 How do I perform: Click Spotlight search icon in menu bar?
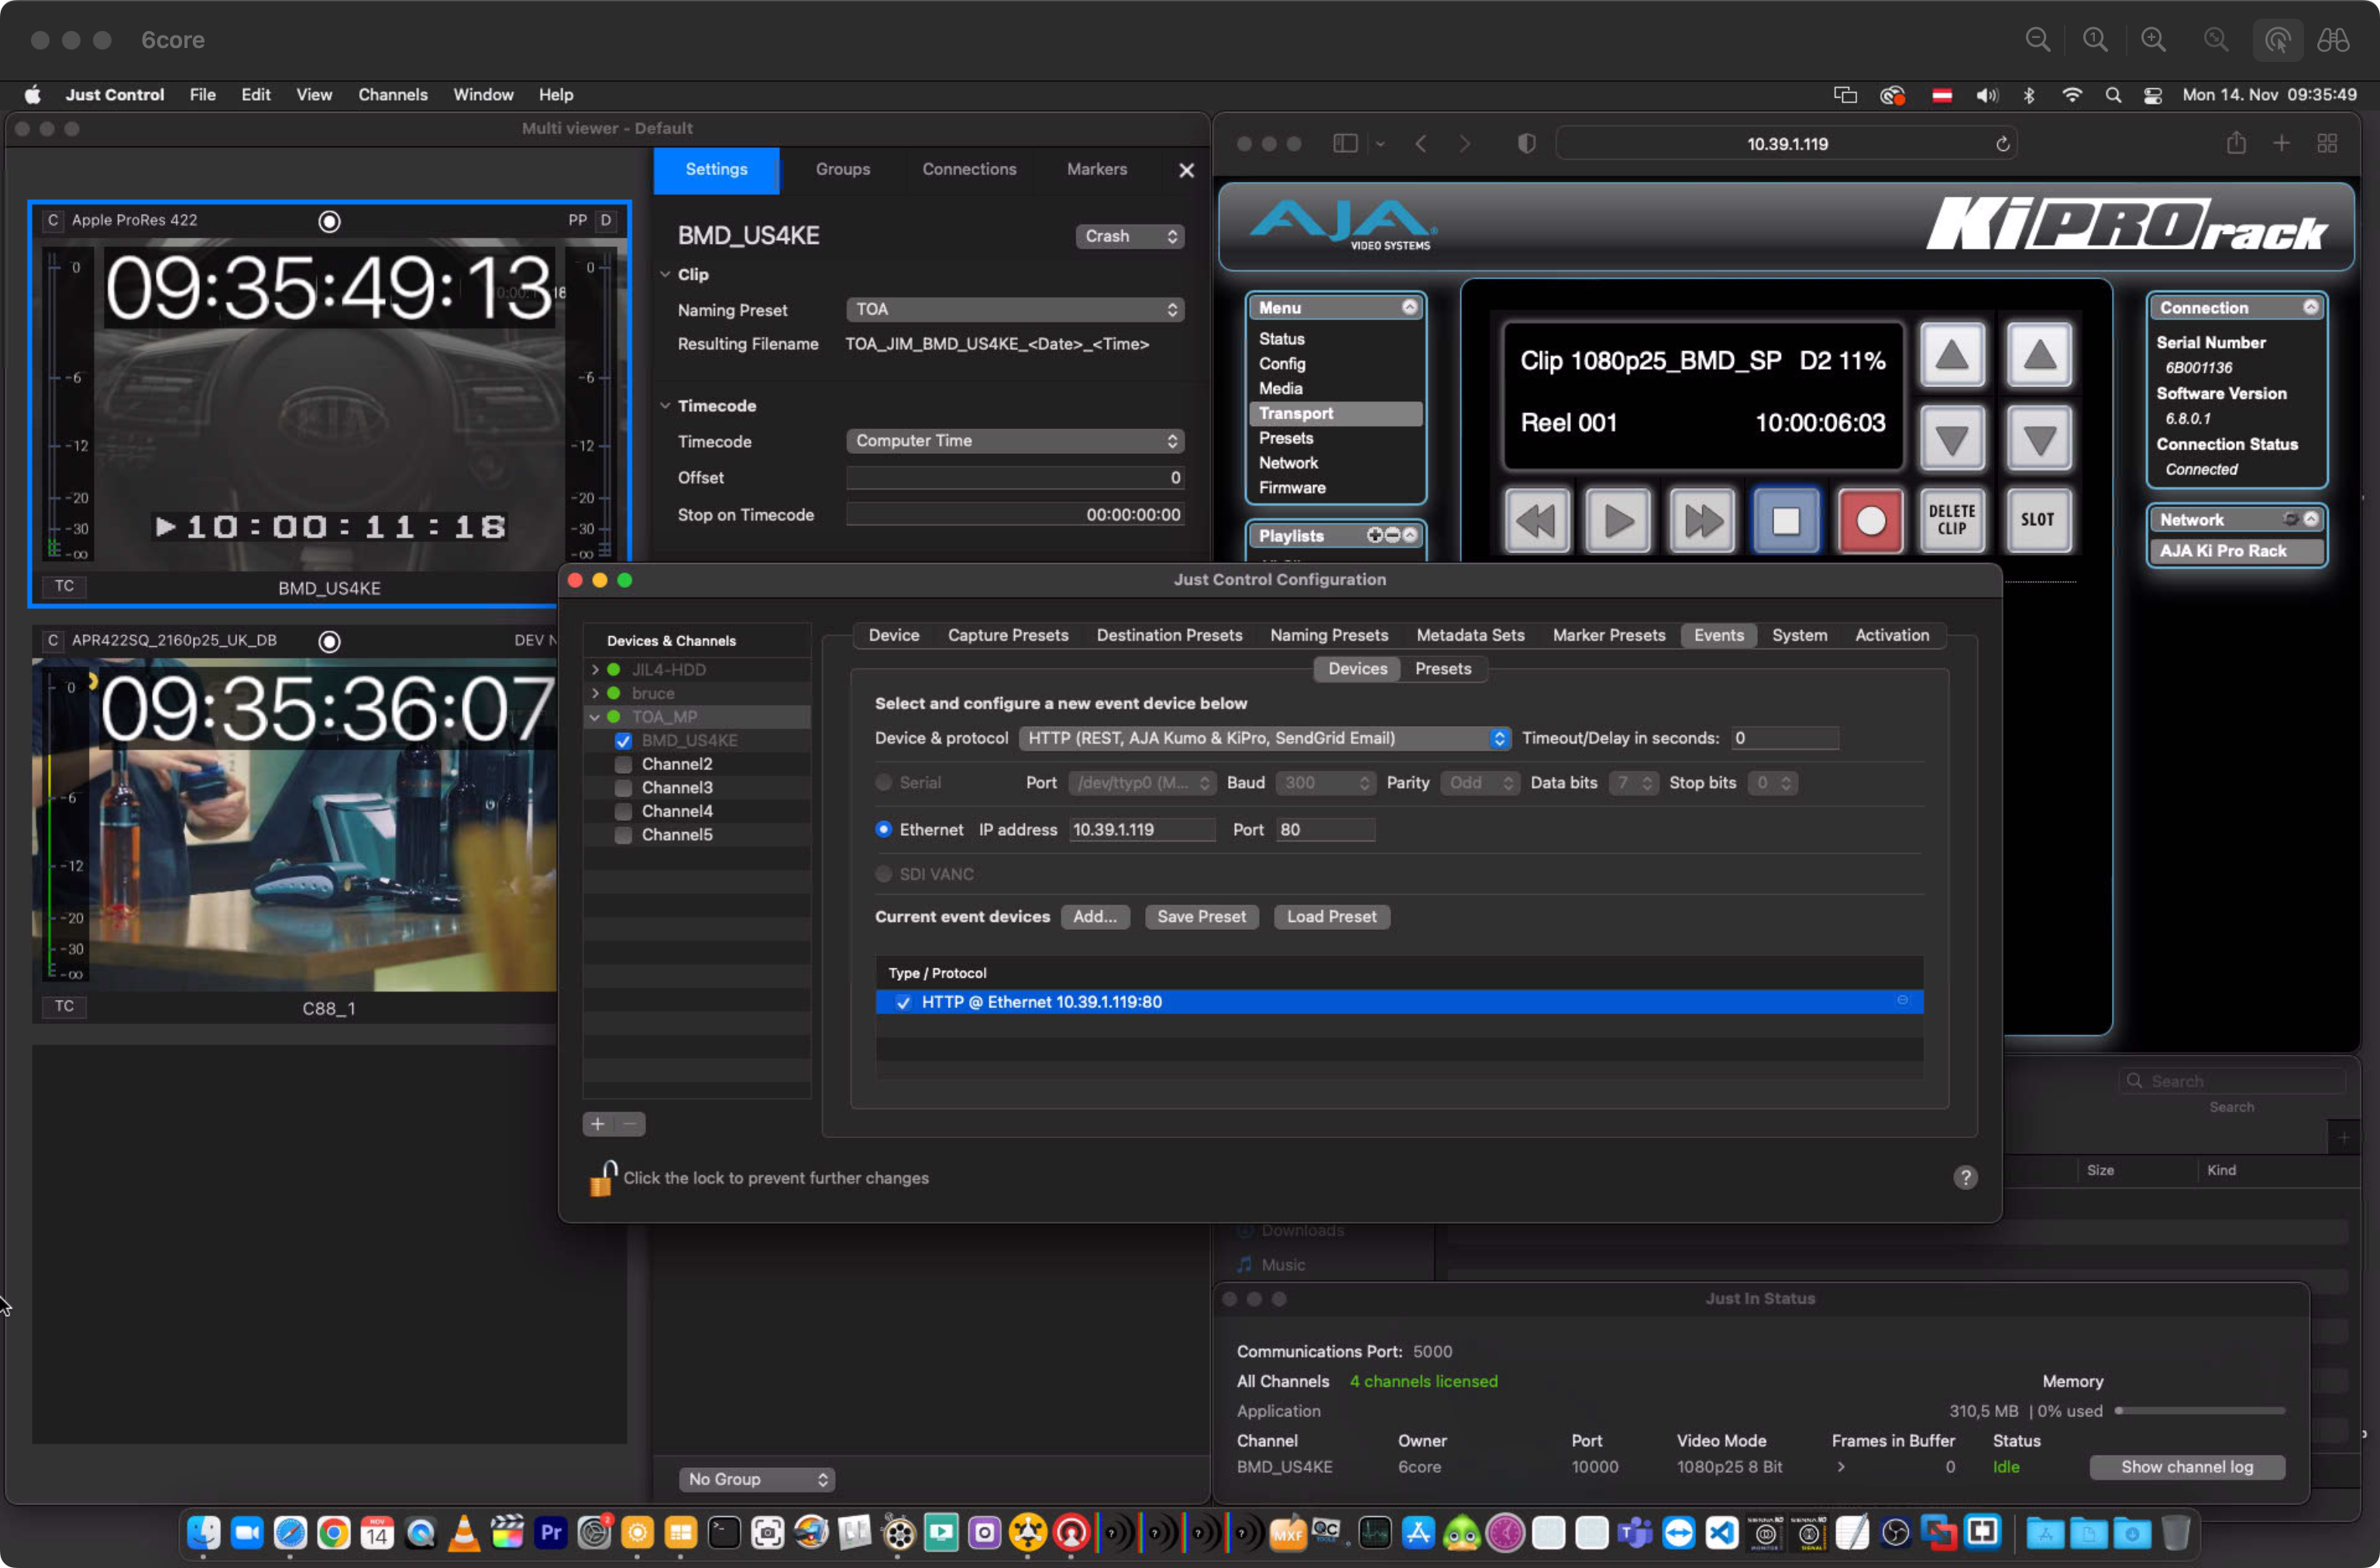click(2113, 95)
